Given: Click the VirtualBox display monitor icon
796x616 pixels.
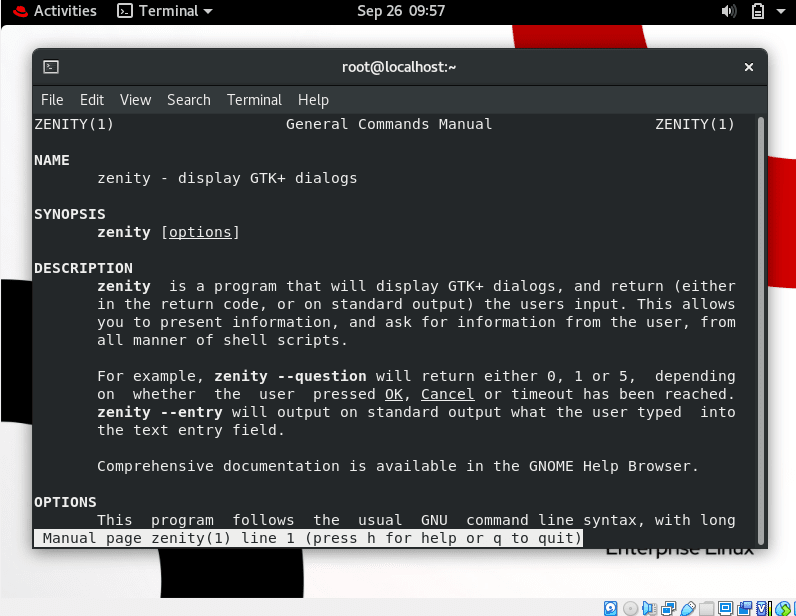Looking at the screenshot, I should pyautogui.click(x=725, y=608).
